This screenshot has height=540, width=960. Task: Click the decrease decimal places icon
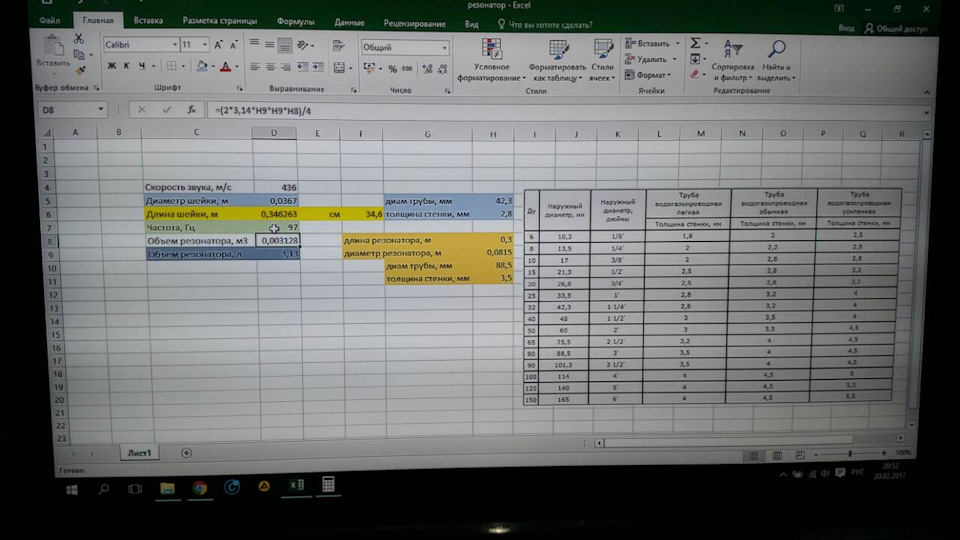click(442, 69)
